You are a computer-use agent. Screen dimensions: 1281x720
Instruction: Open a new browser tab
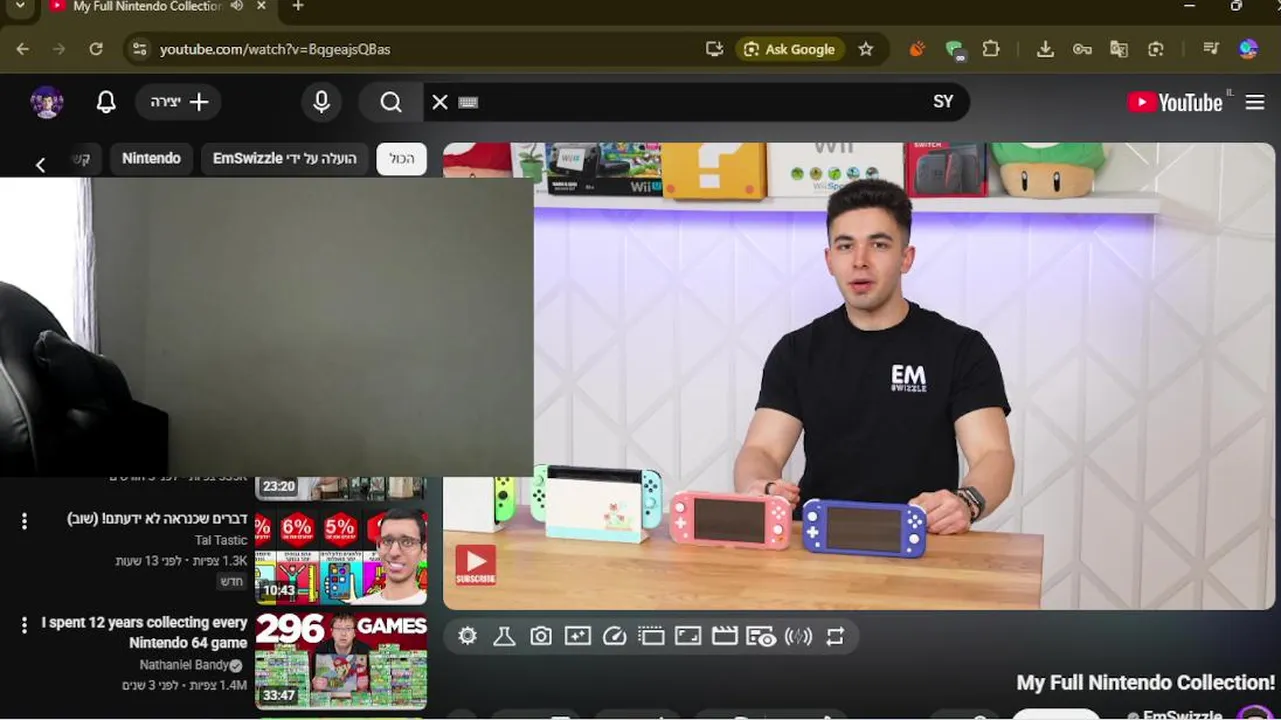(x=298, y=6)
